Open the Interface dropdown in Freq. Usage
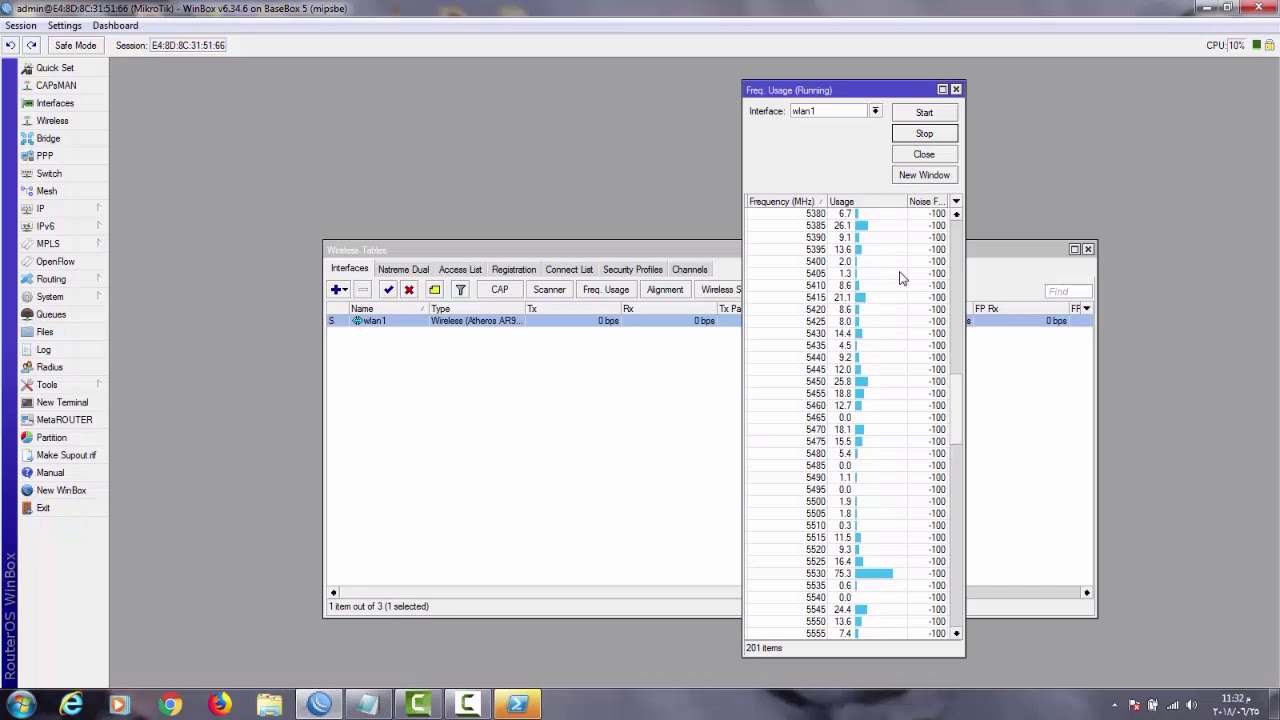The image size is (1280, 720). pos(875,111)
